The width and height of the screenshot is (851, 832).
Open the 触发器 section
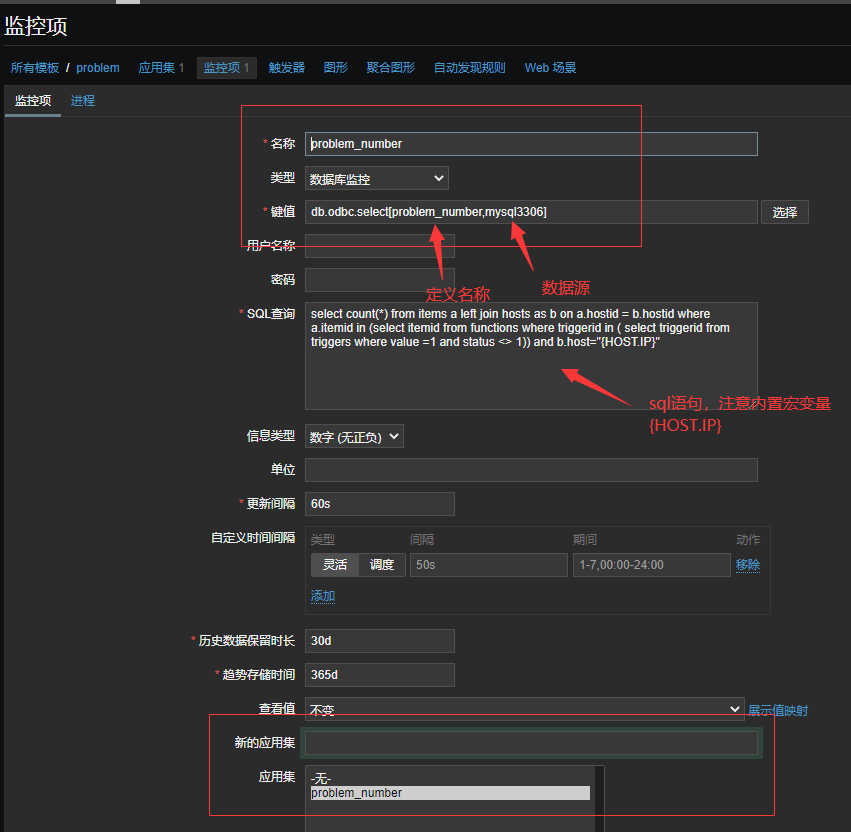(287, 68)
